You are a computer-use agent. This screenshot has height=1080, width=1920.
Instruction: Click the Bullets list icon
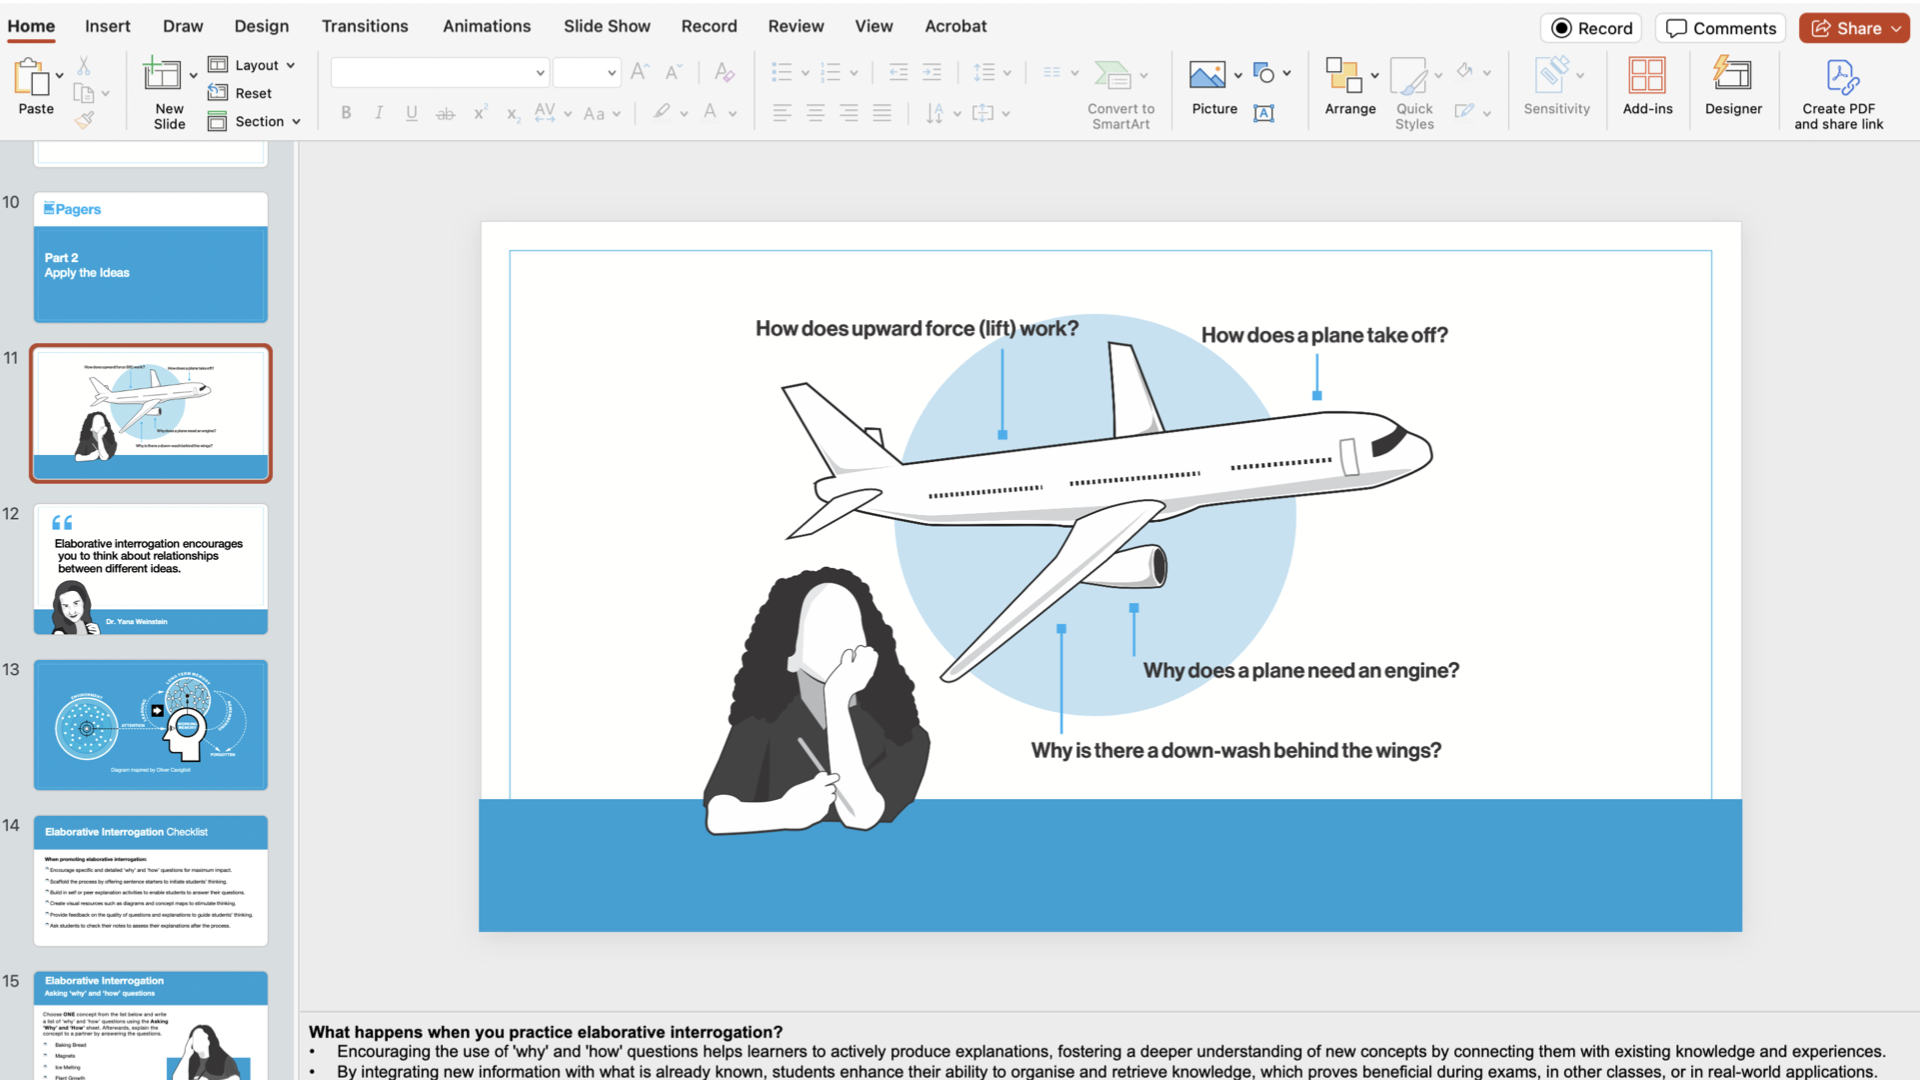pos(782,72)
